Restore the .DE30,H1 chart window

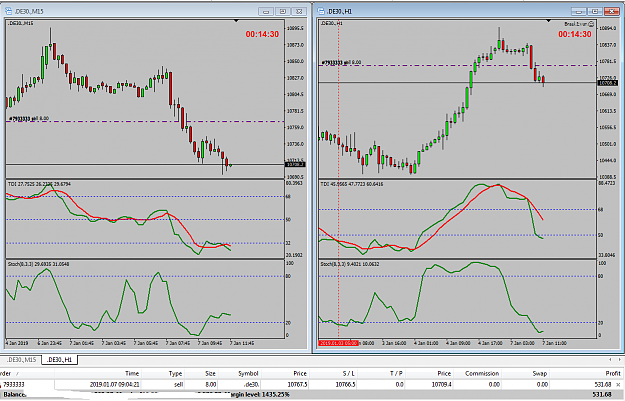(595, 12)
